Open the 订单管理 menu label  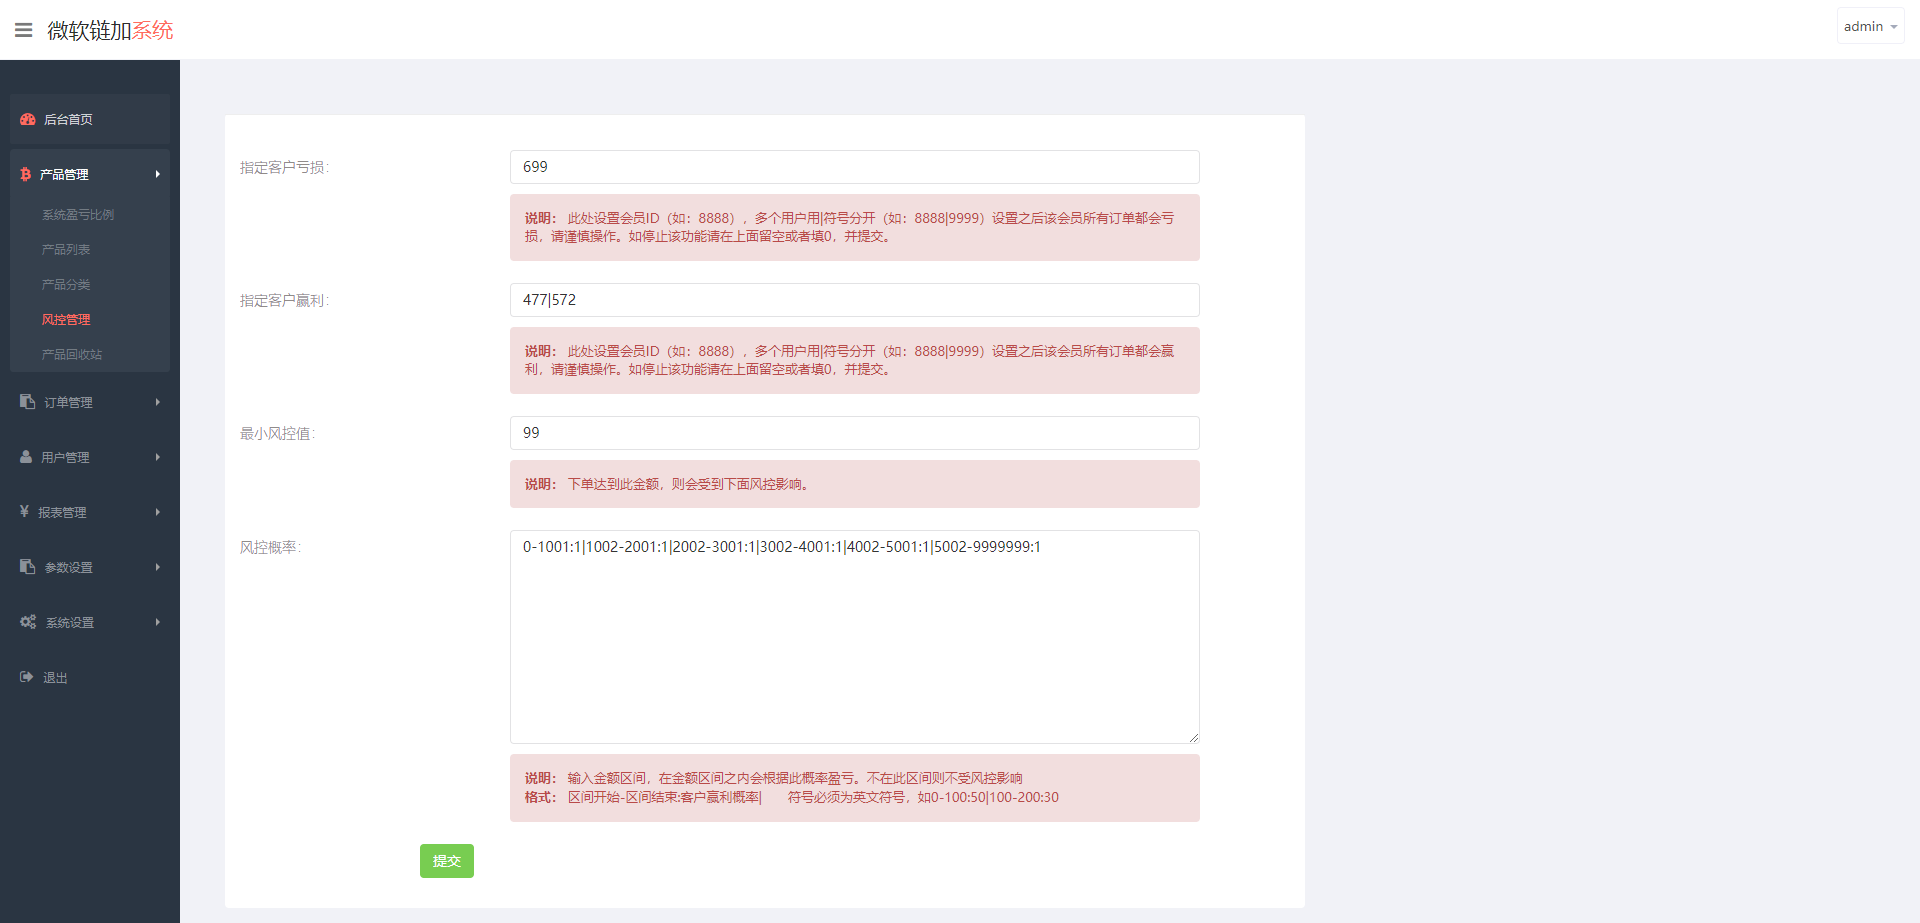(x=68, y=403)
